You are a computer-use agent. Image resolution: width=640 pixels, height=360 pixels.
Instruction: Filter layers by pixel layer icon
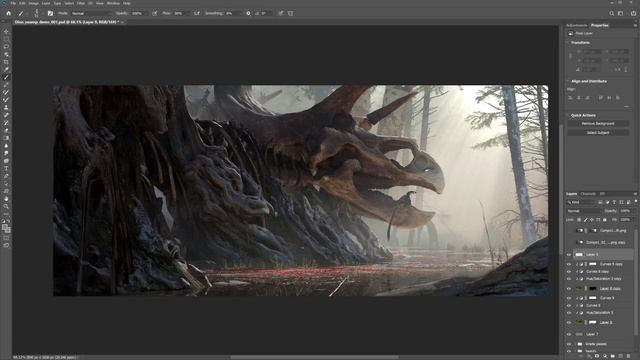pos(600,202)
